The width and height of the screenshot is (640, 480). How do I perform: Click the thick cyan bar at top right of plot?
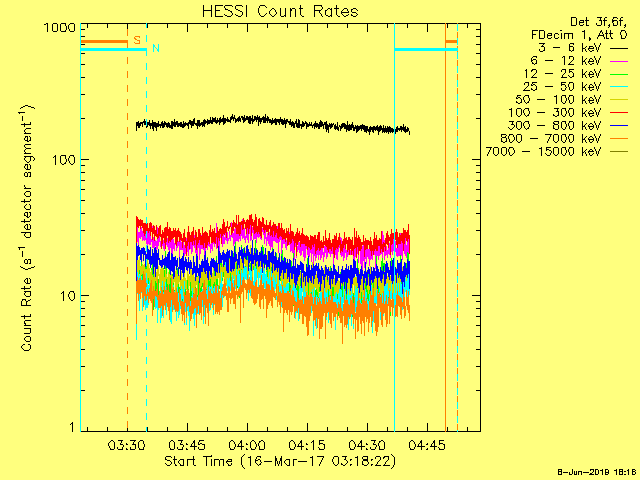[426, 50]
